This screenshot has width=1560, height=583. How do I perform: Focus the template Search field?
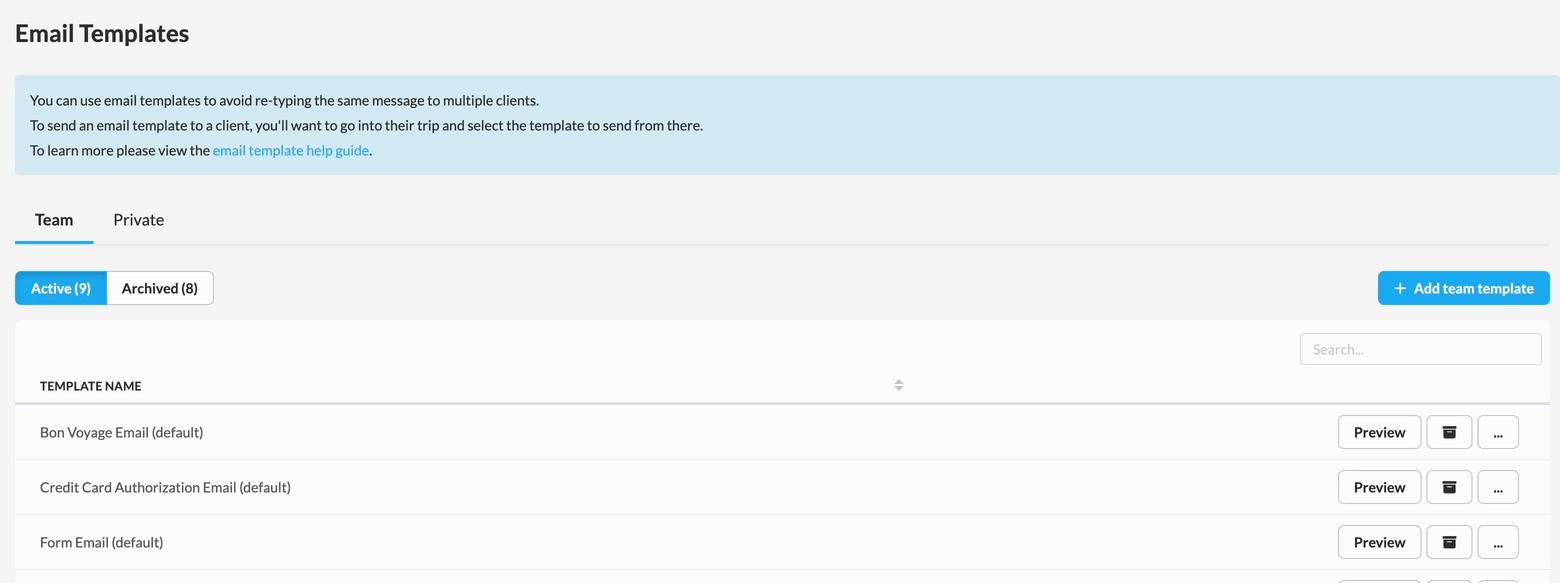pyautogui.click(x=1420, y=349)
